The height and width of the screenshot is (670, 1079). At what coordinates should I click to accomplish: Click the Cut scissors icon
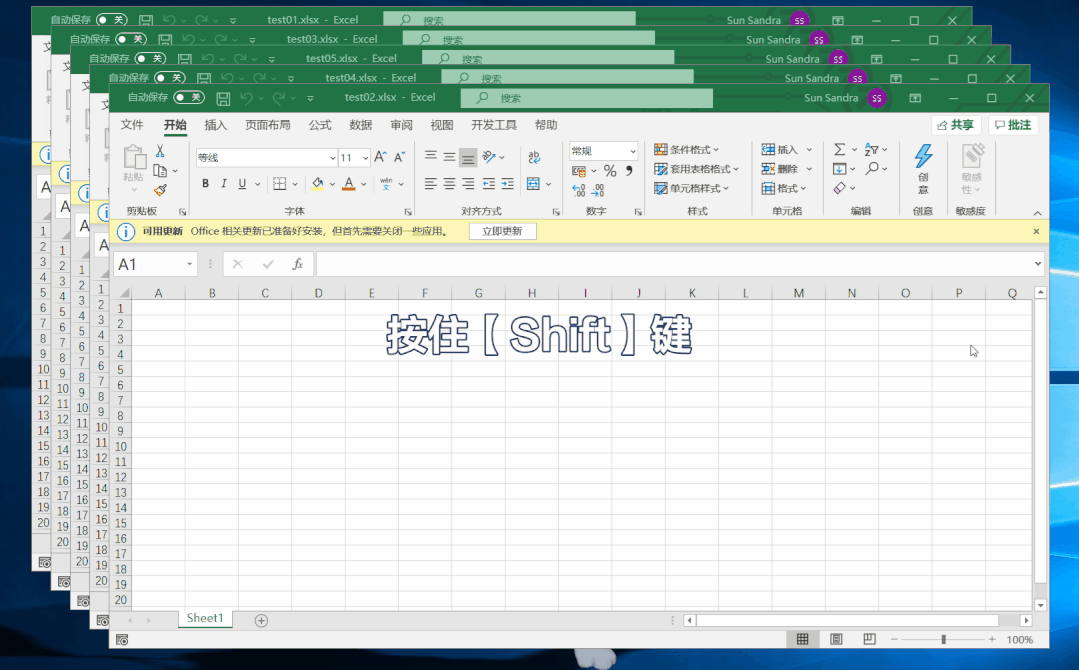[x=160, y=151]
